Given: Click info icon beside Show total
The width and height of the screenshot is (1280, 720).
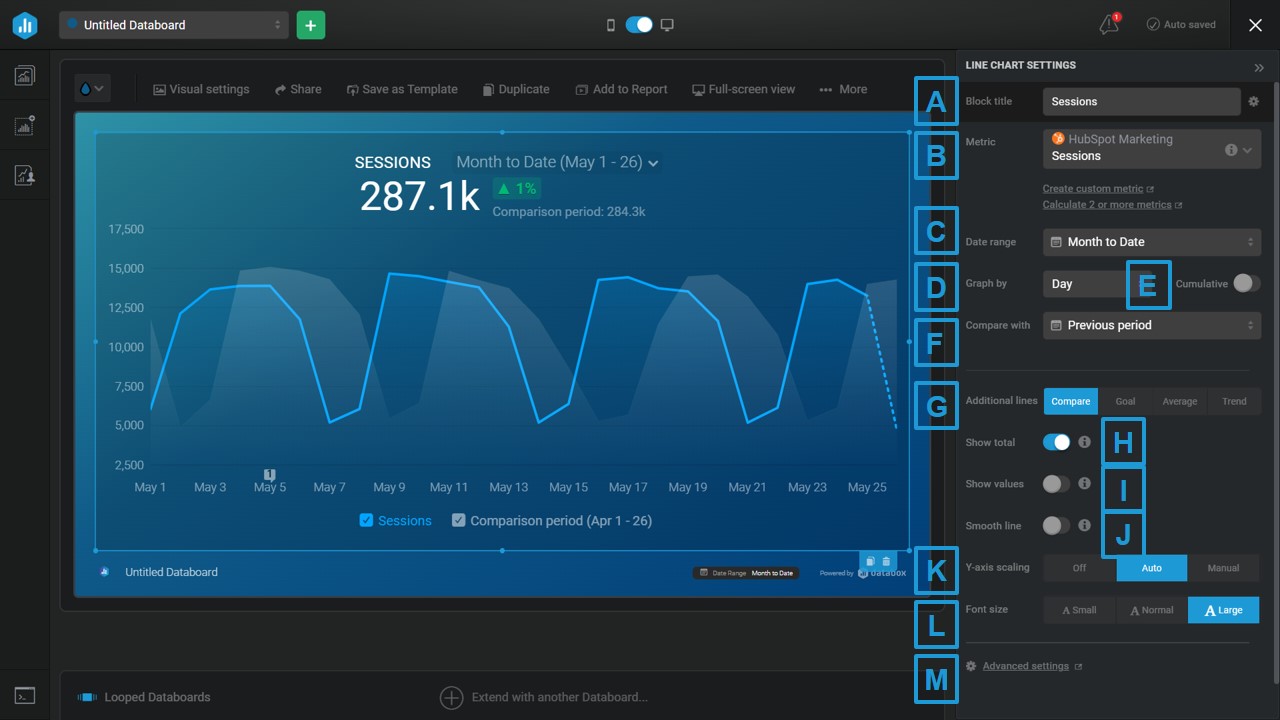Looking at the screenshot, I should pos(1084,442).
